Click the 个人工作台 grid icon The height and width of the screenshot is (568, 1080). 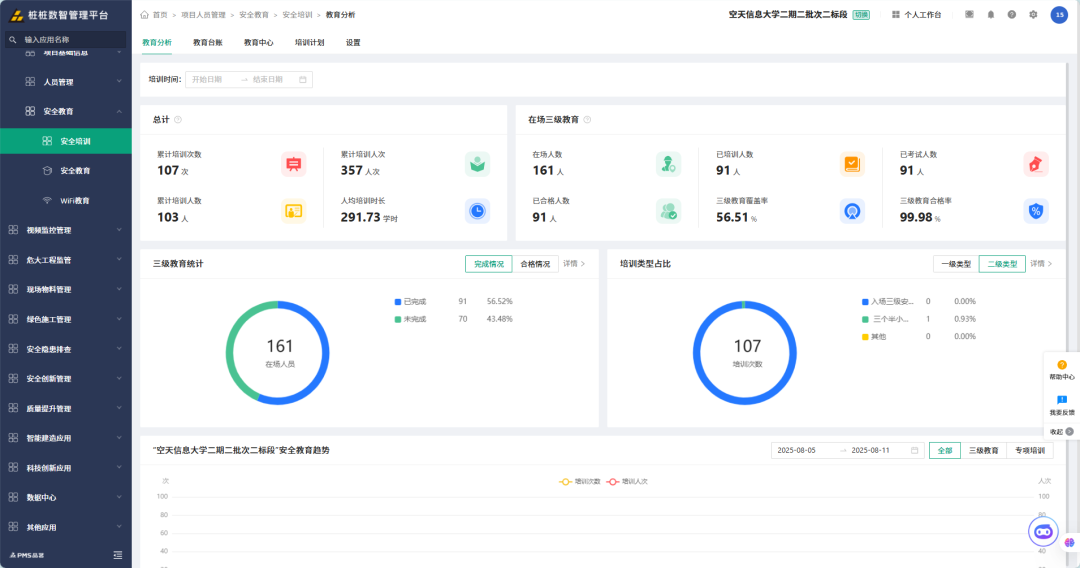tap(895, 14)
